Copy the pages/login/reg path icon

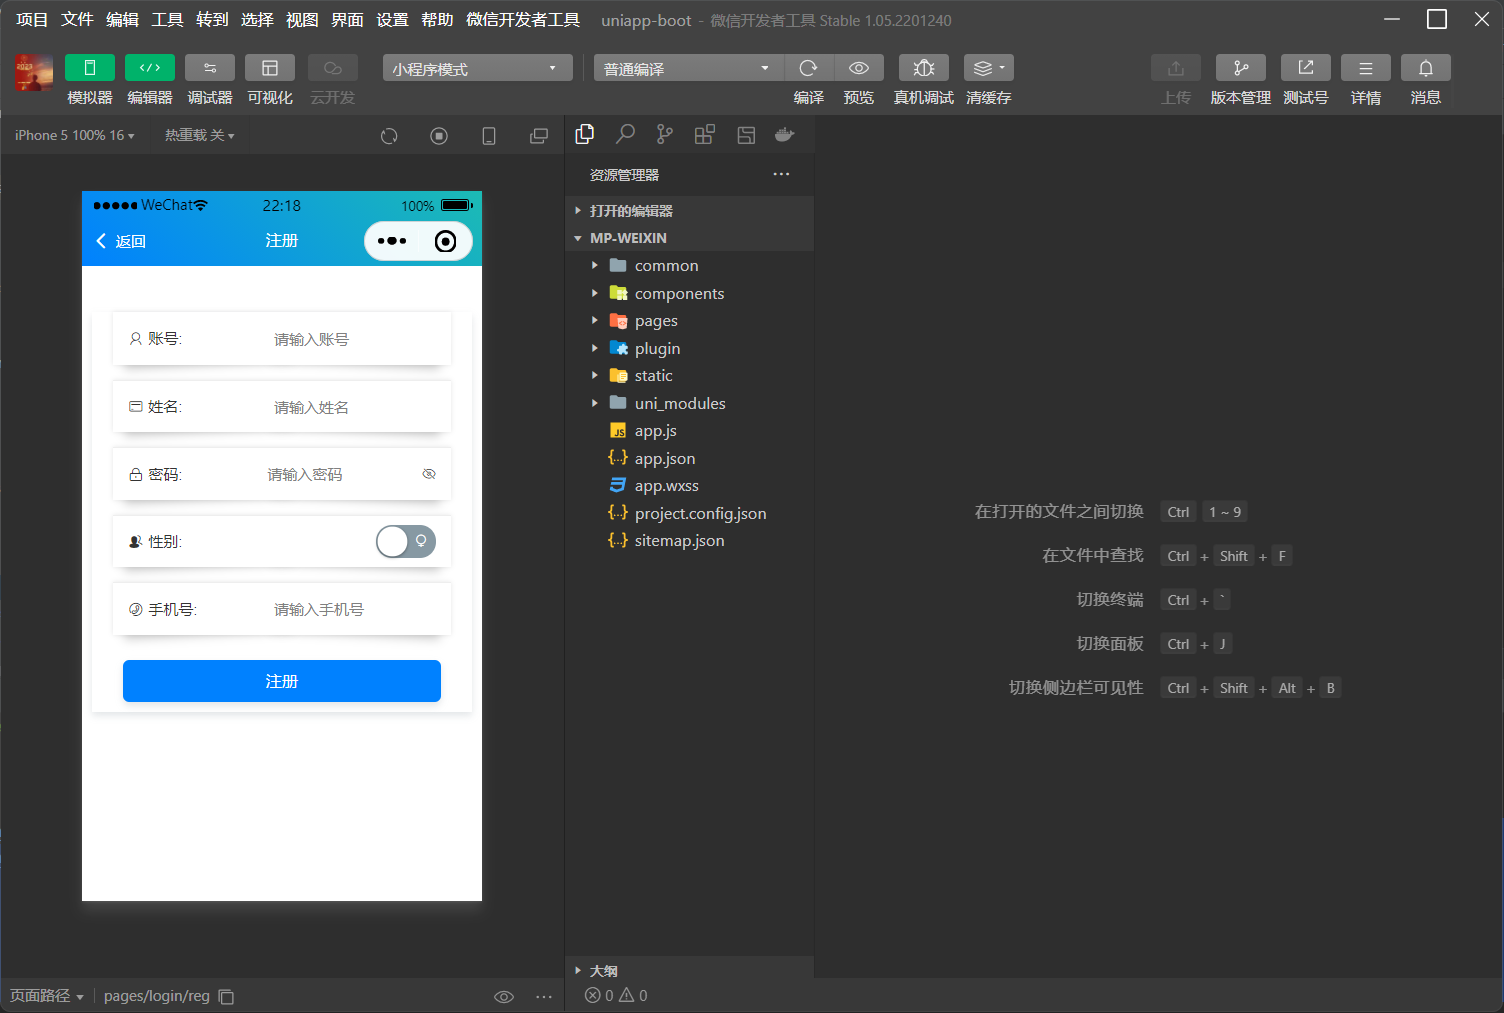227,996
